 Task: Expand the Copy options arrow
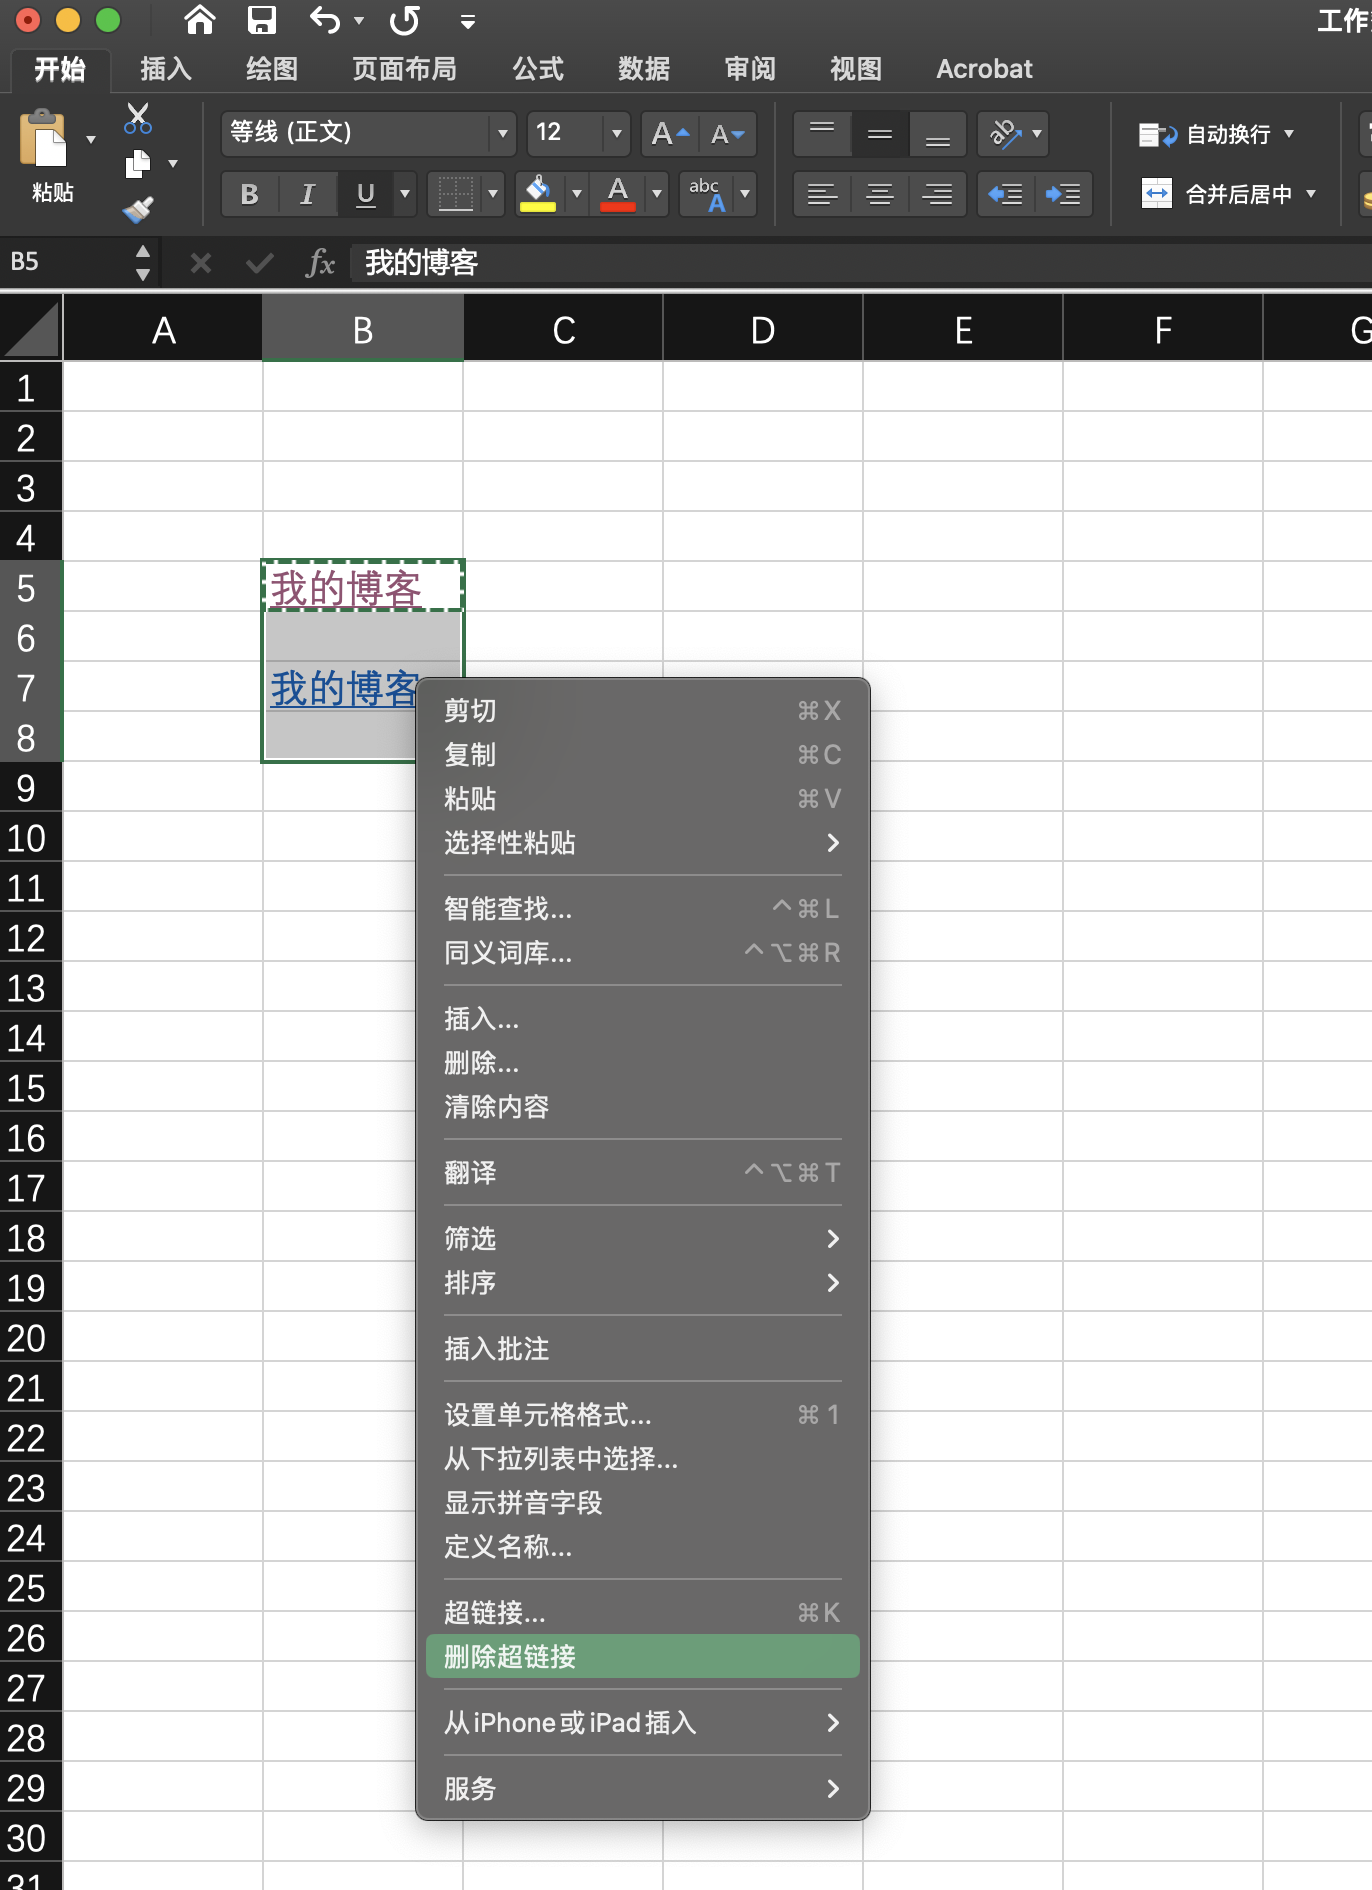173,163
